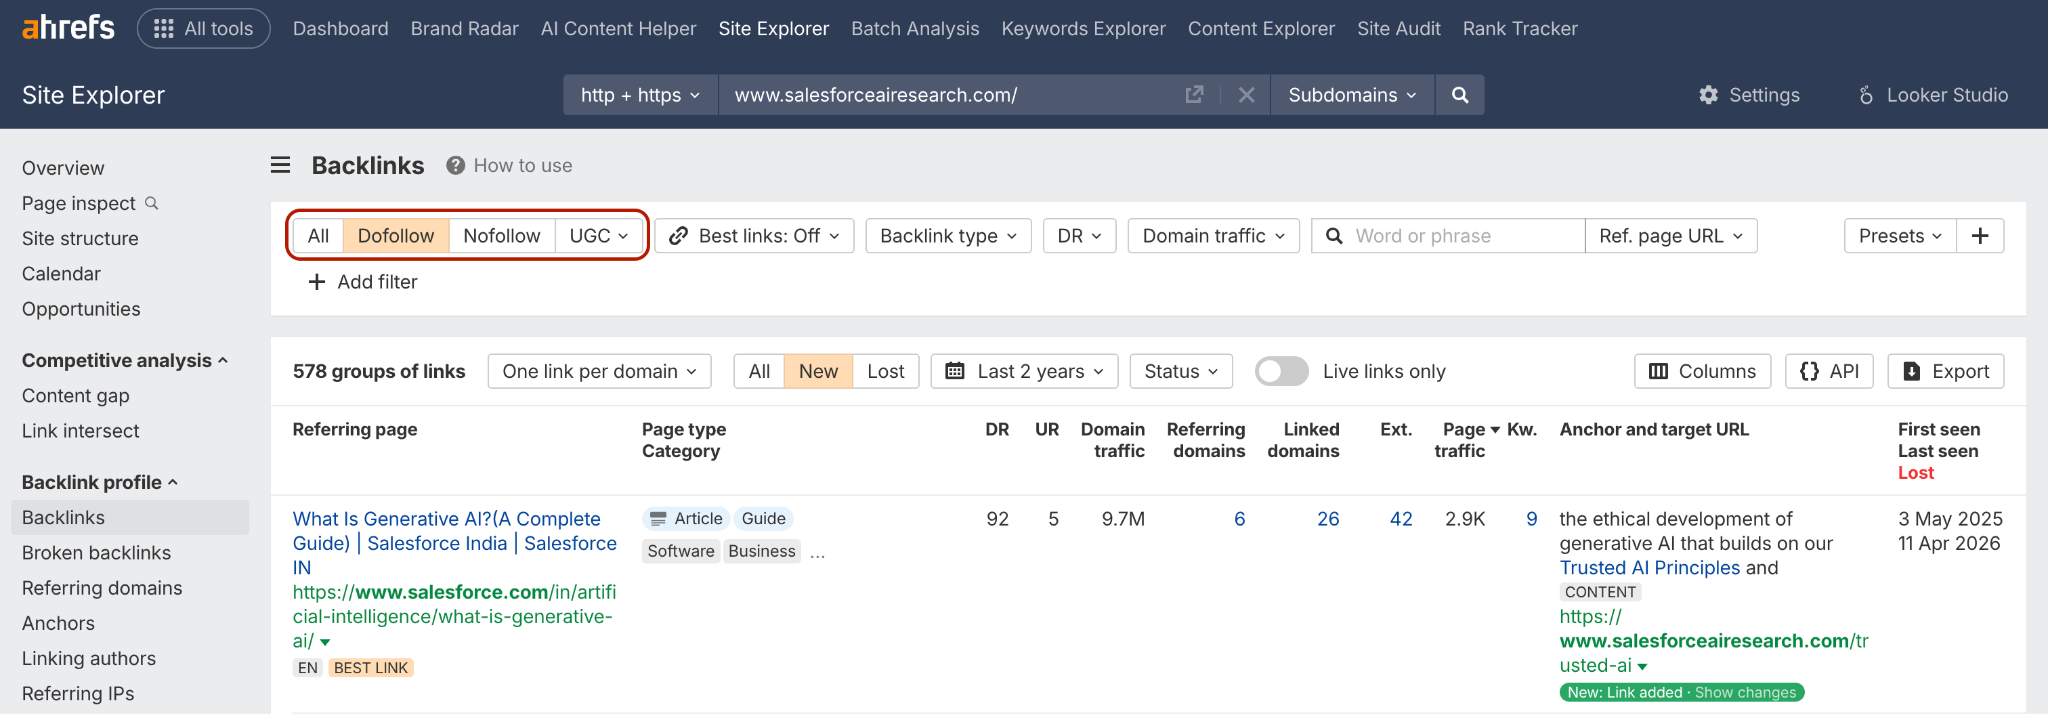The height and width of the screenshot is (714, 2048).
Task: Click the plus icon beside Presets
Action: (1980, 236)
